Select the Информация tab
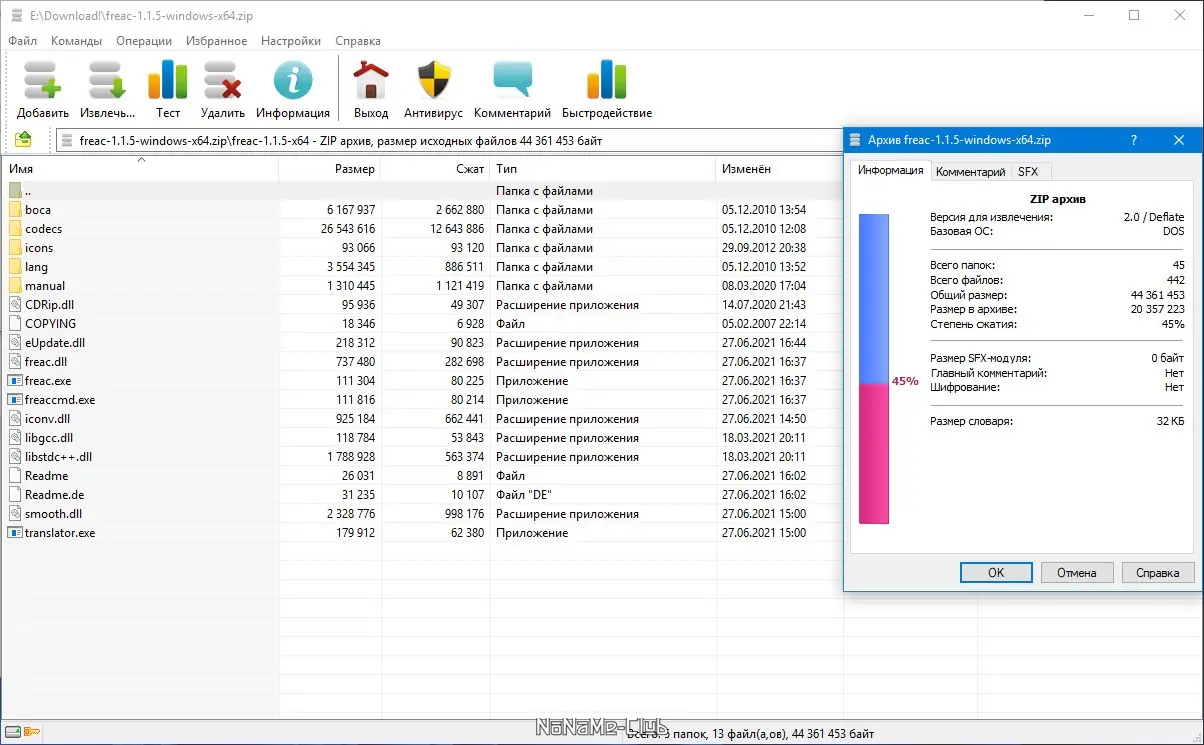 [x=890, y=170]
